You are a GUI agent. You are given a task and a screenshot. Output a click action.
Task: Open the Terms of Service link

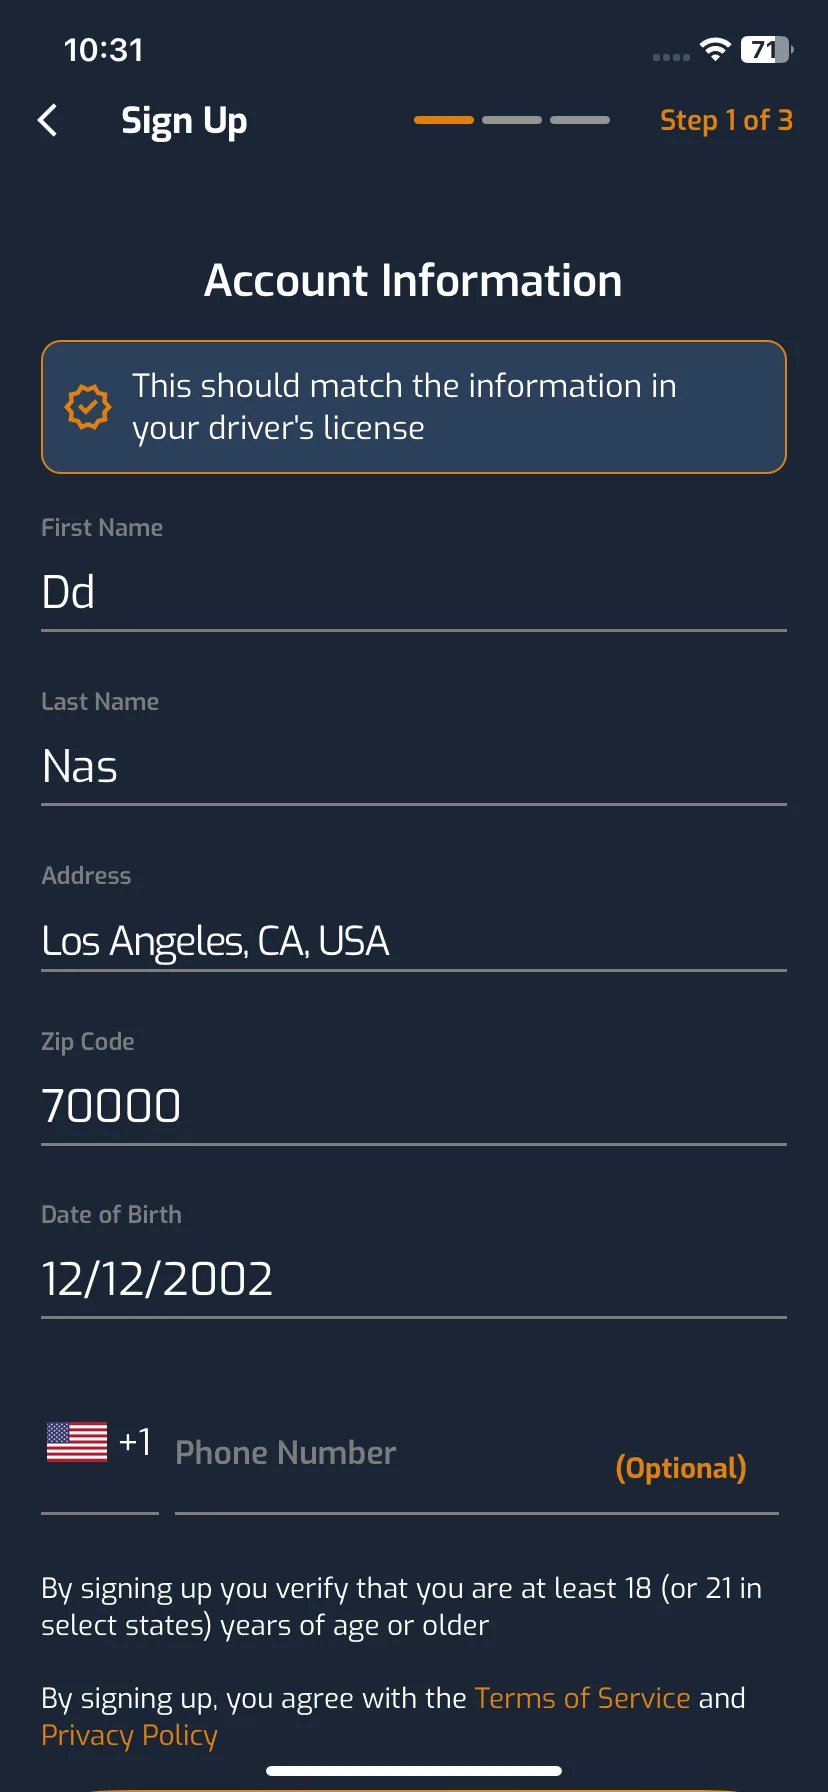pos(582,1698)
